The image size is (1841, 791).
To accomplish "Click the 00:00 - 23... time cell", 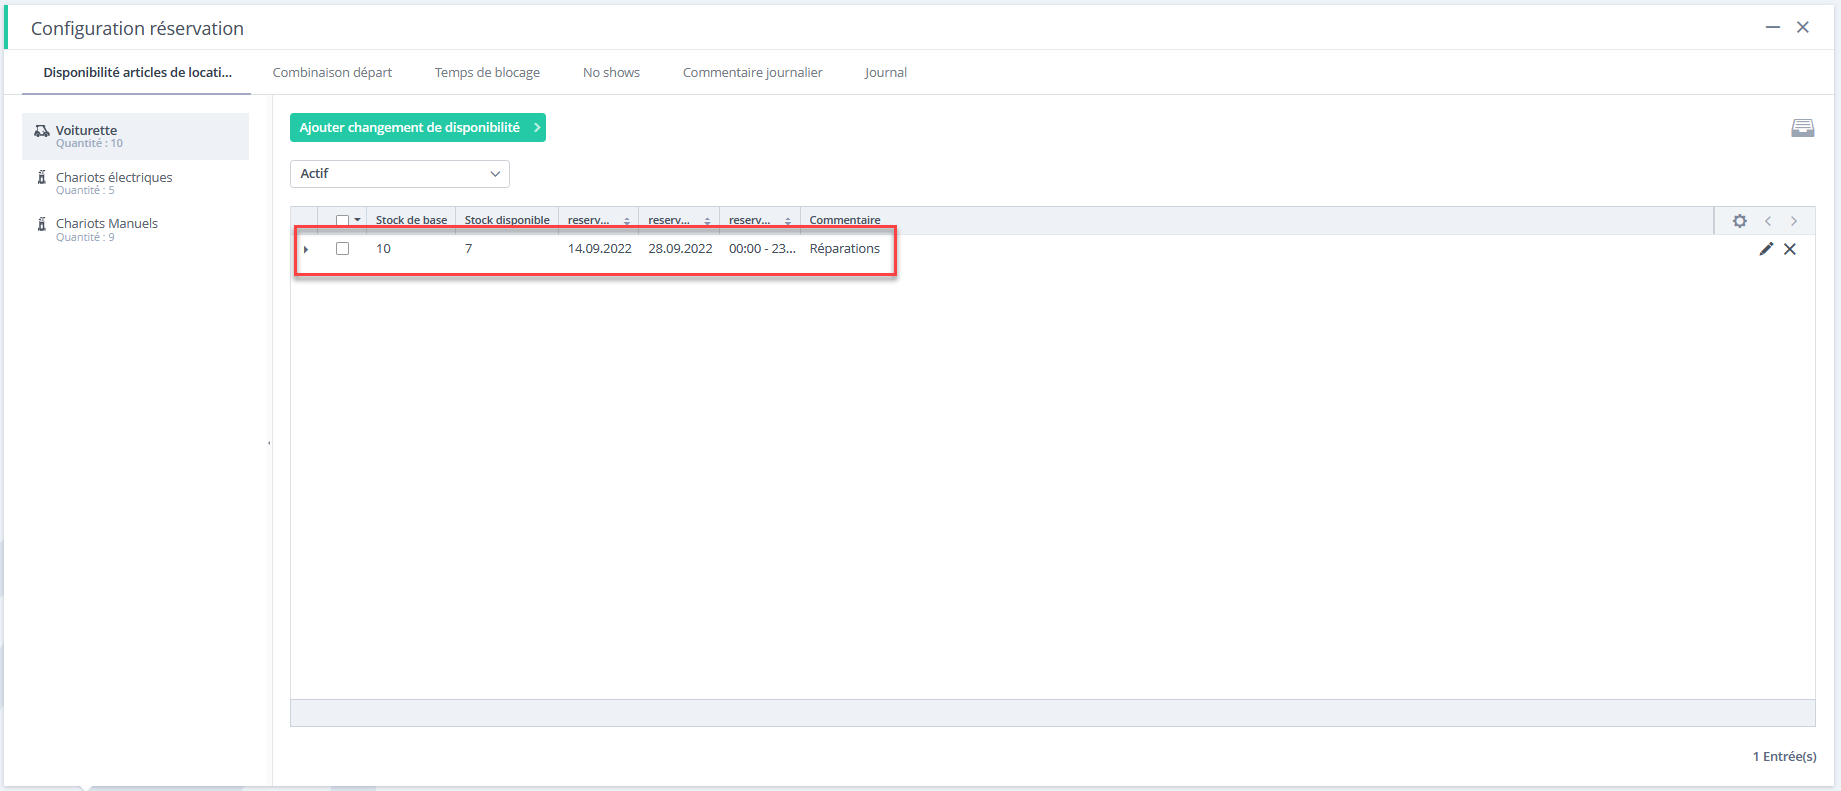I will 762,248.
